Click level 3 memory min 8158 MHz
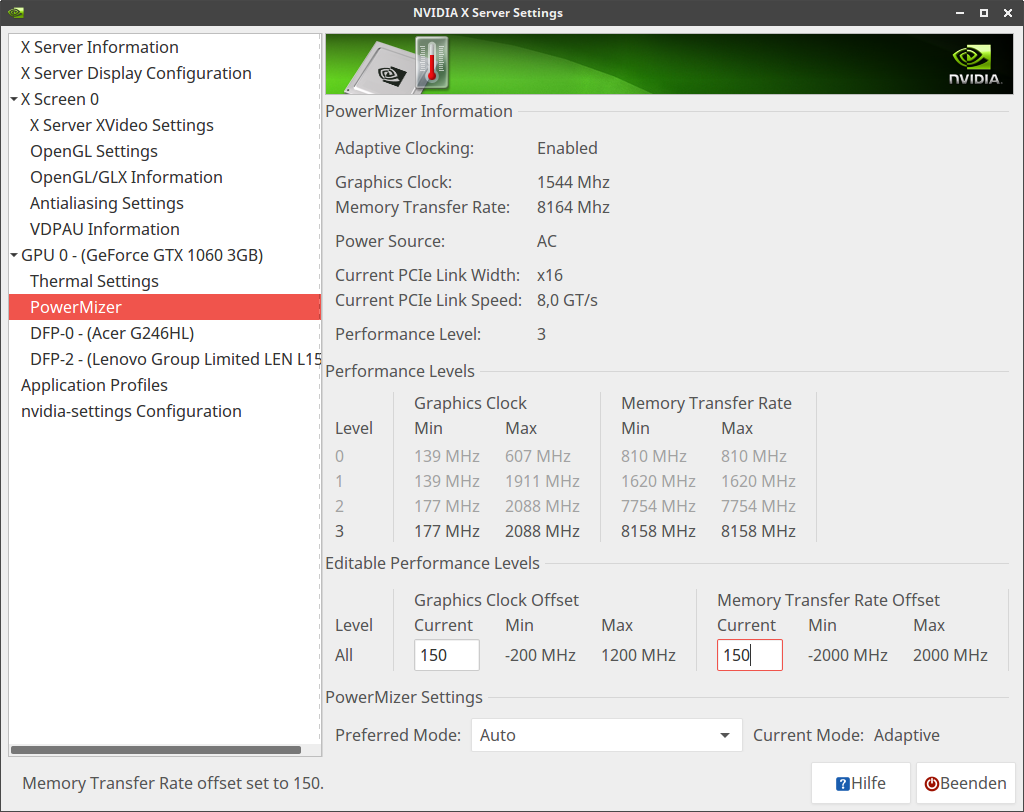 658,531
